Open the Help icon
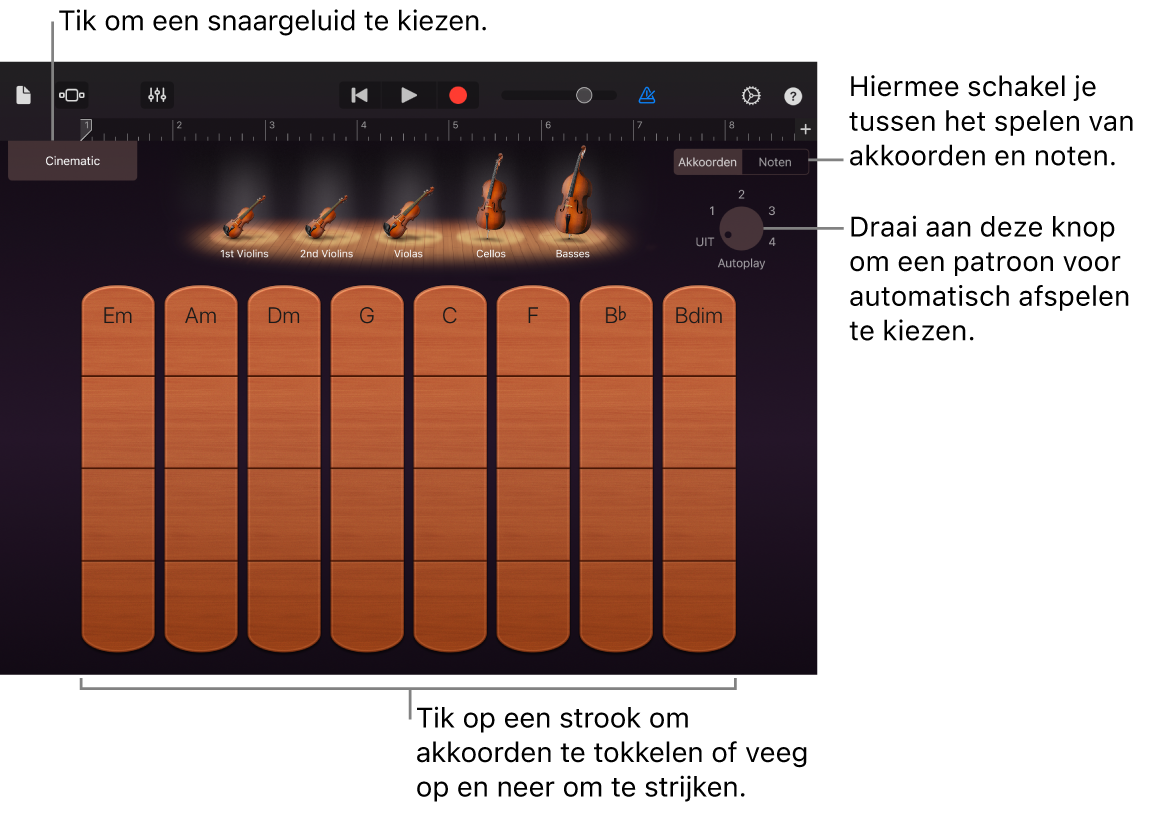The width and height of the screenshot is (1168, 814). click(x=792, y=95)
